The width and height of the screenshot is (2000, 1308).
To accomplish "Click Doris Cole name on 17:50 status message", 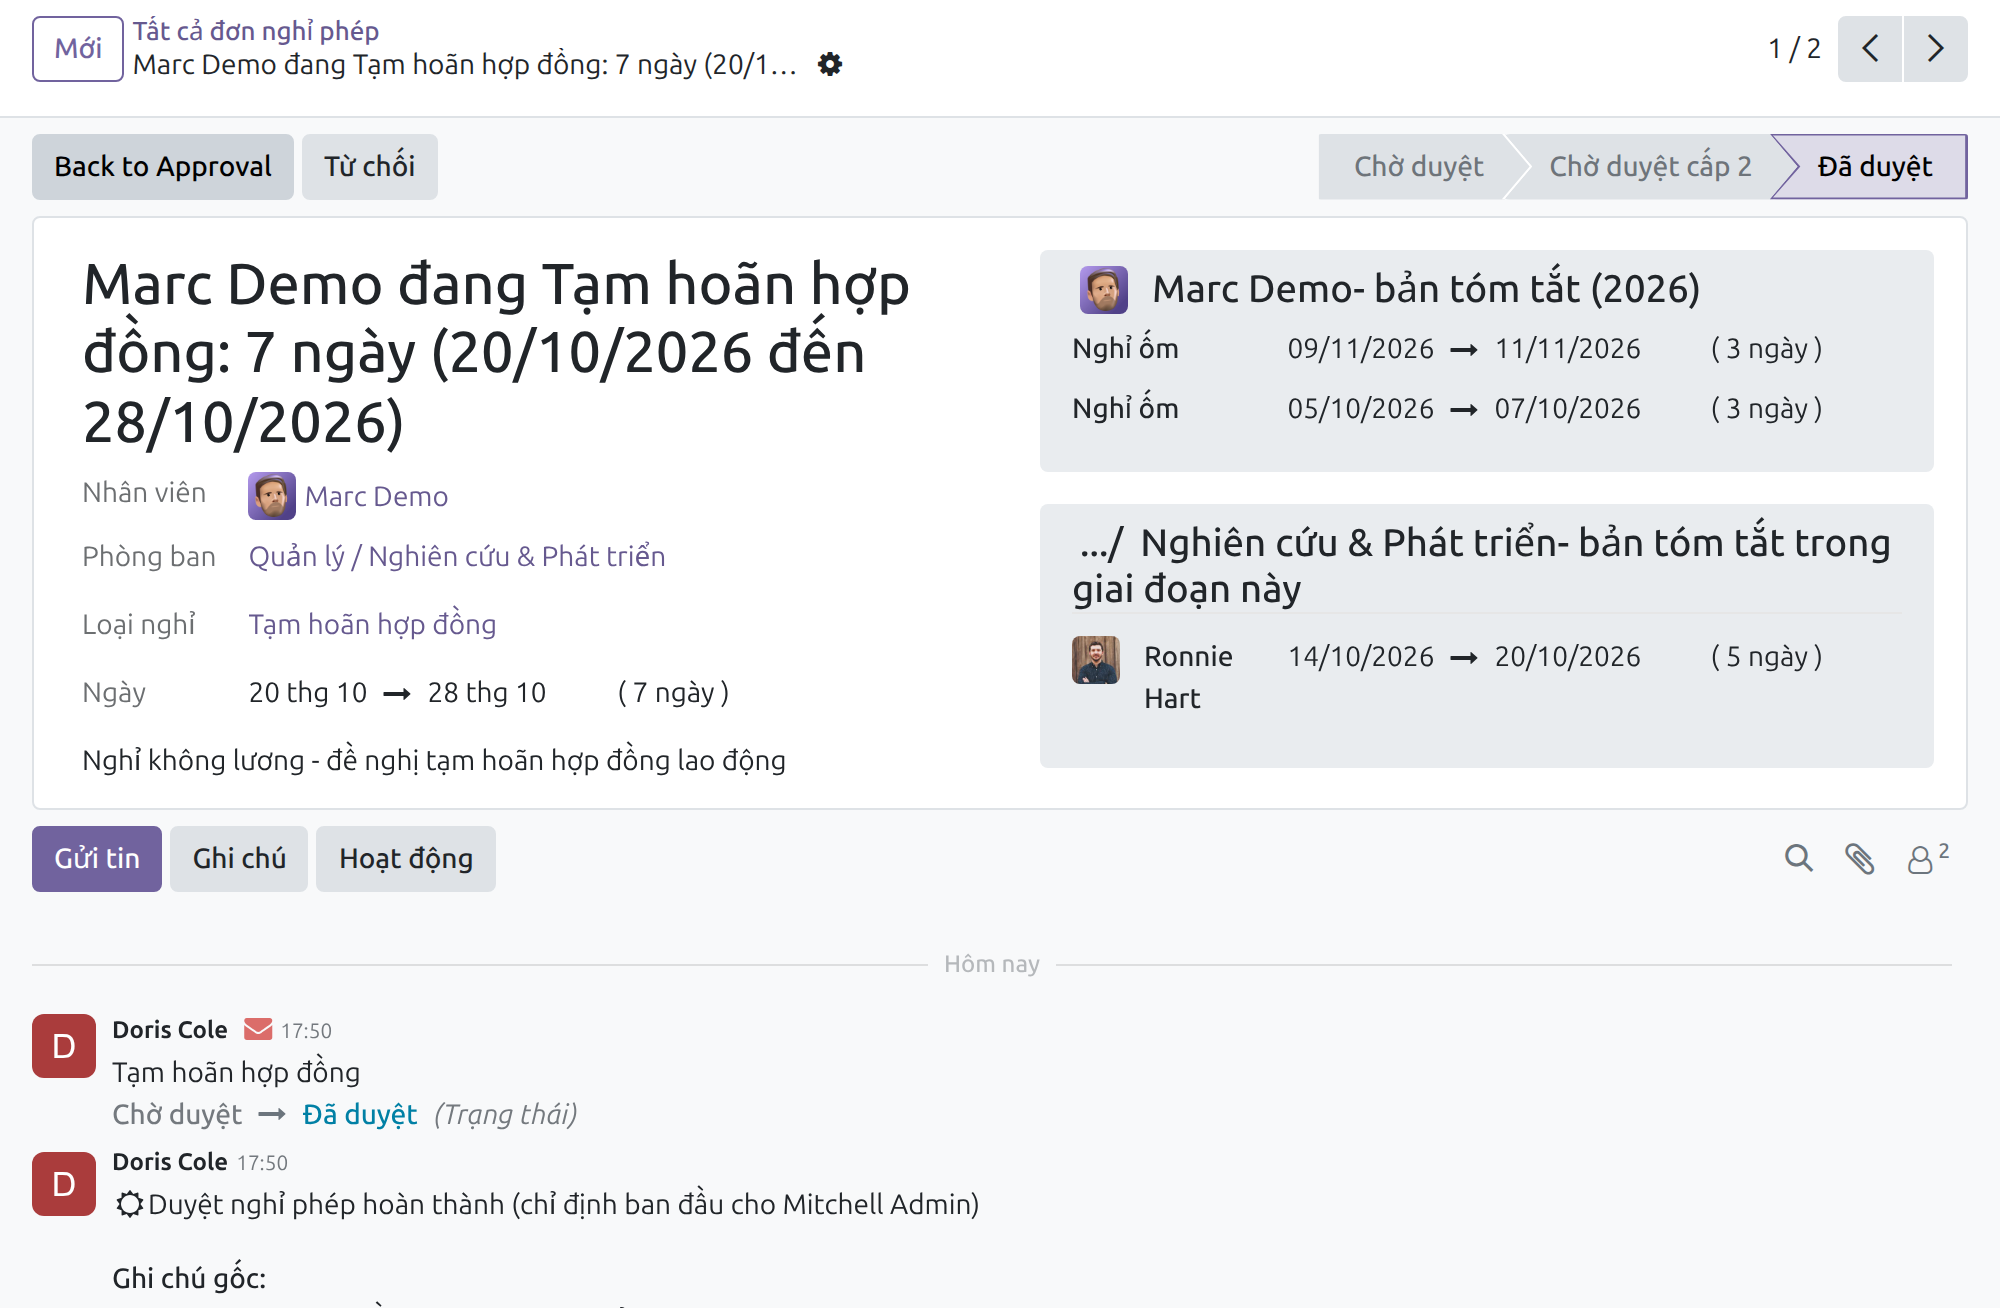I will tap(170, 1030).
